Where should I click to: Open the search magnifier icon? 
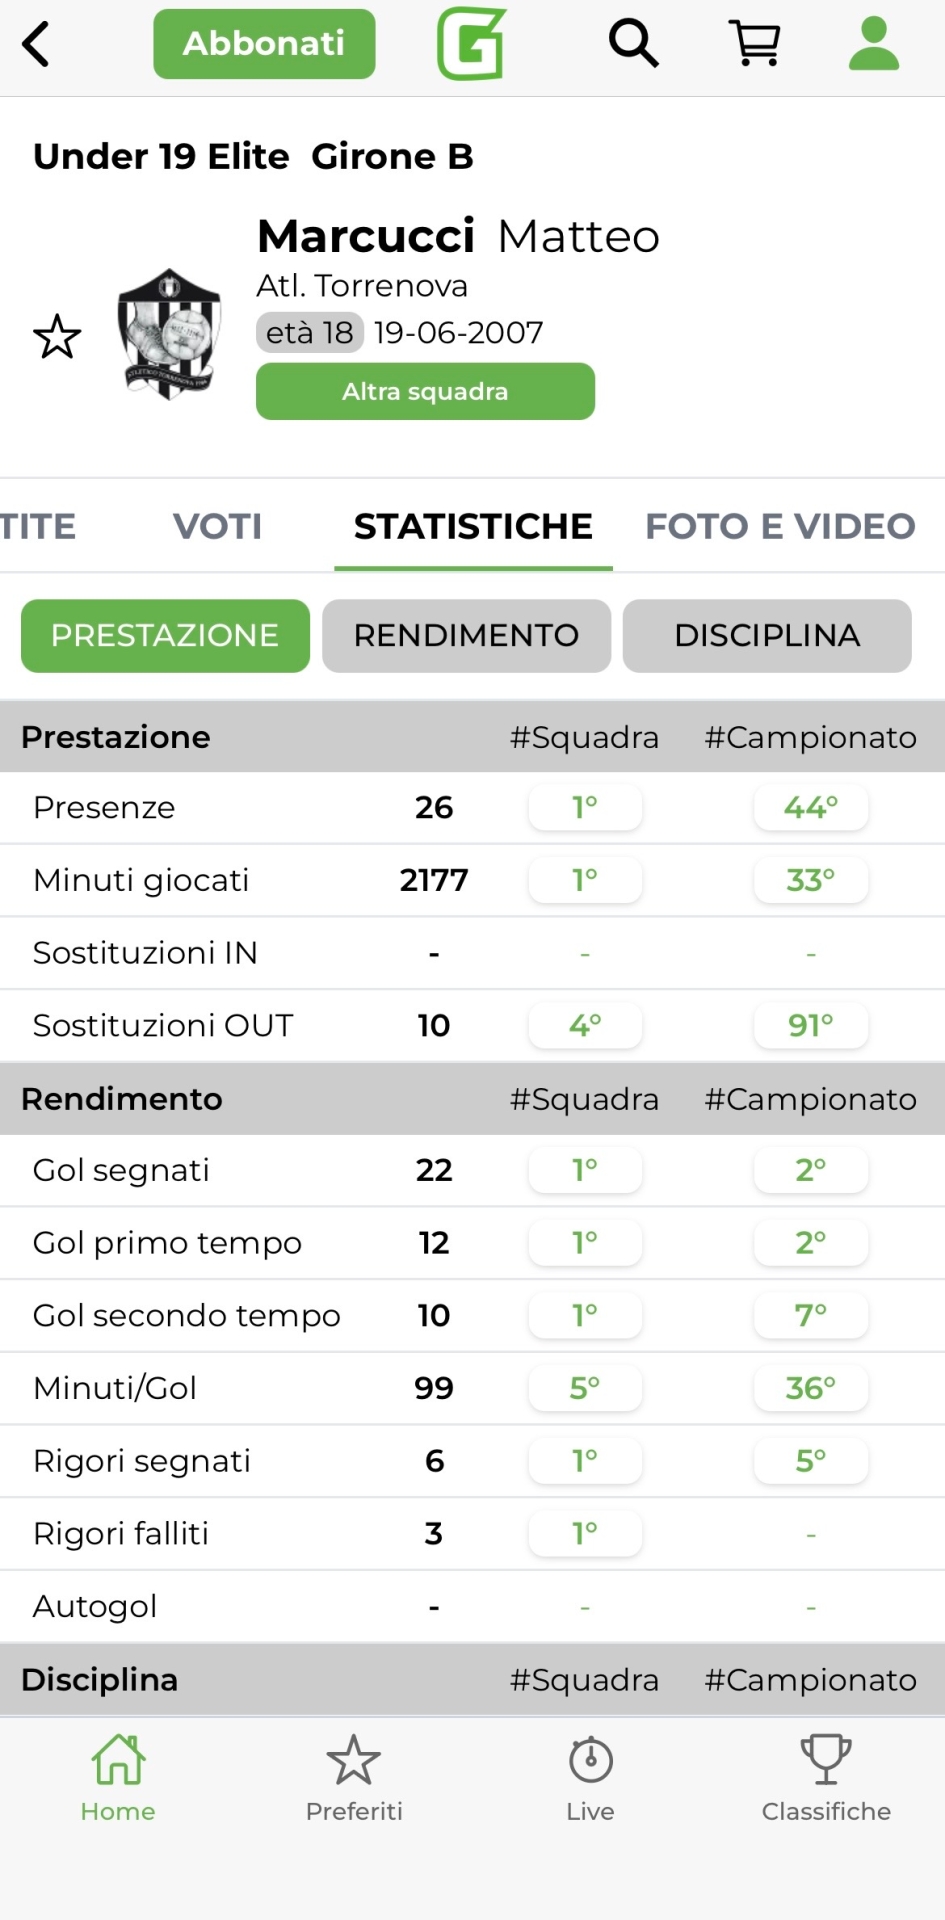pyautogui.click(x=633, y=44)
